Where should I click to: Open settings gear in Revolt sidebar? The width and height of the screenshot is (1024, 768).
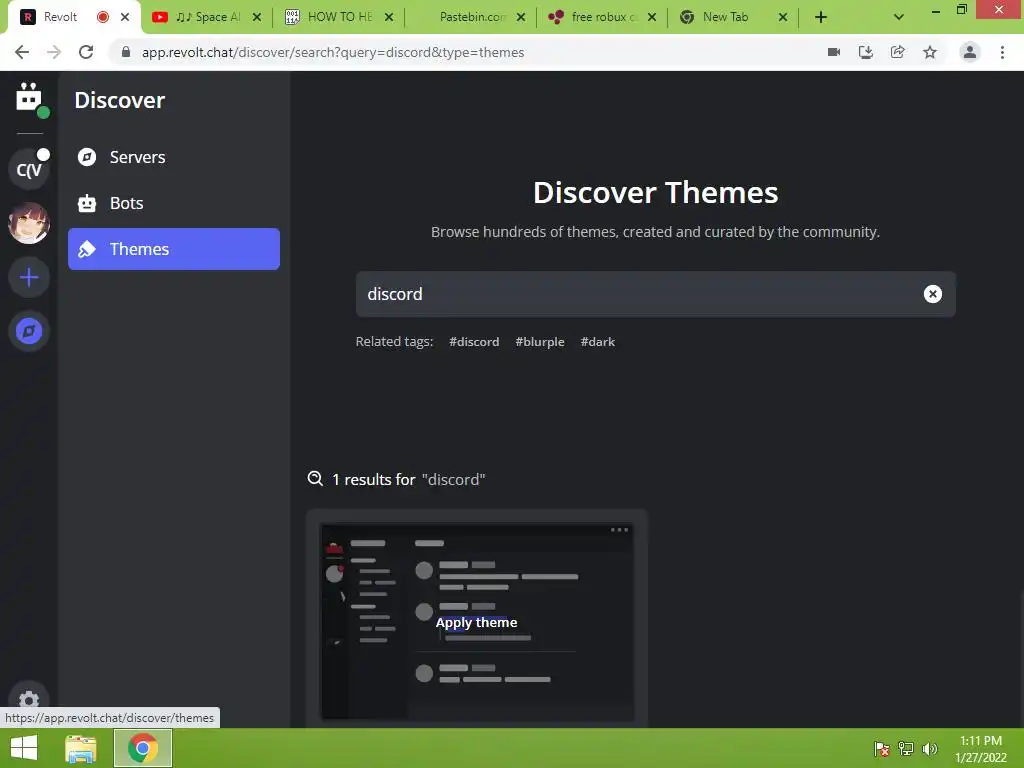click(29, 700)
